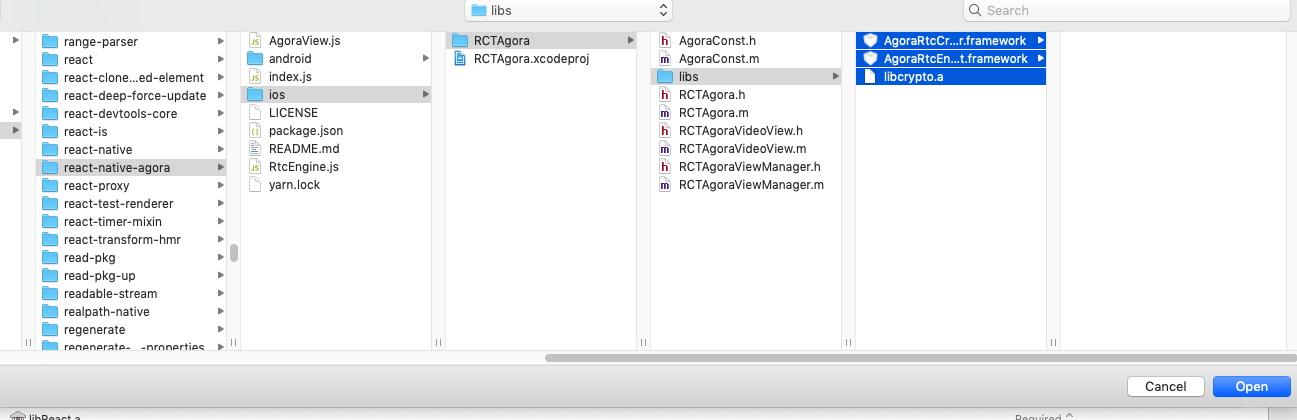Expand the libs folder arrow
Screen dimensions: 1297x420
pos(836,77)
